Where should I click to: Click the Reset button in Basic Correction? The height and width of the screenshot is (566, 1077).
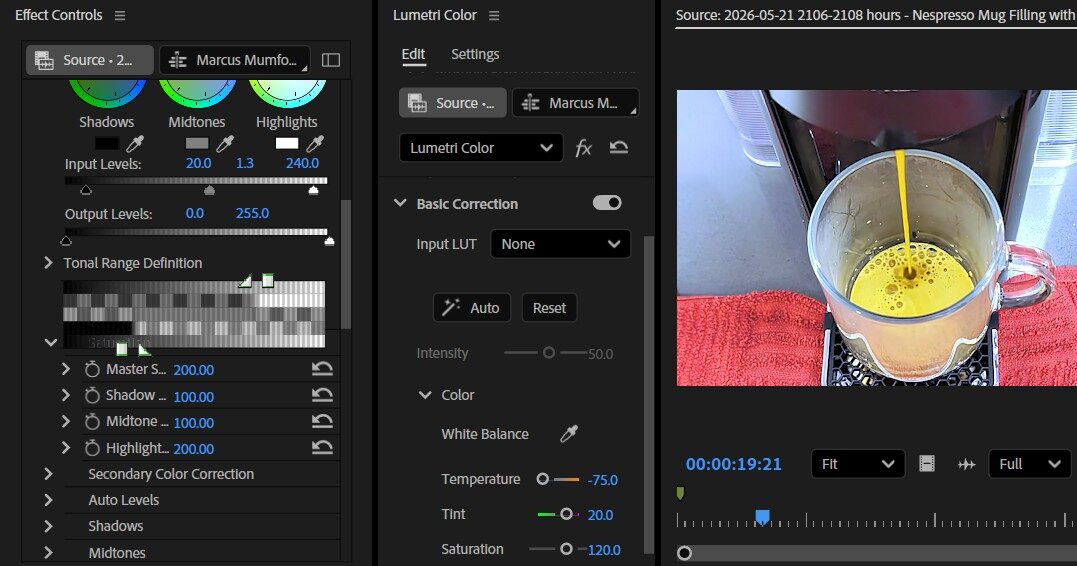(549, 308)
